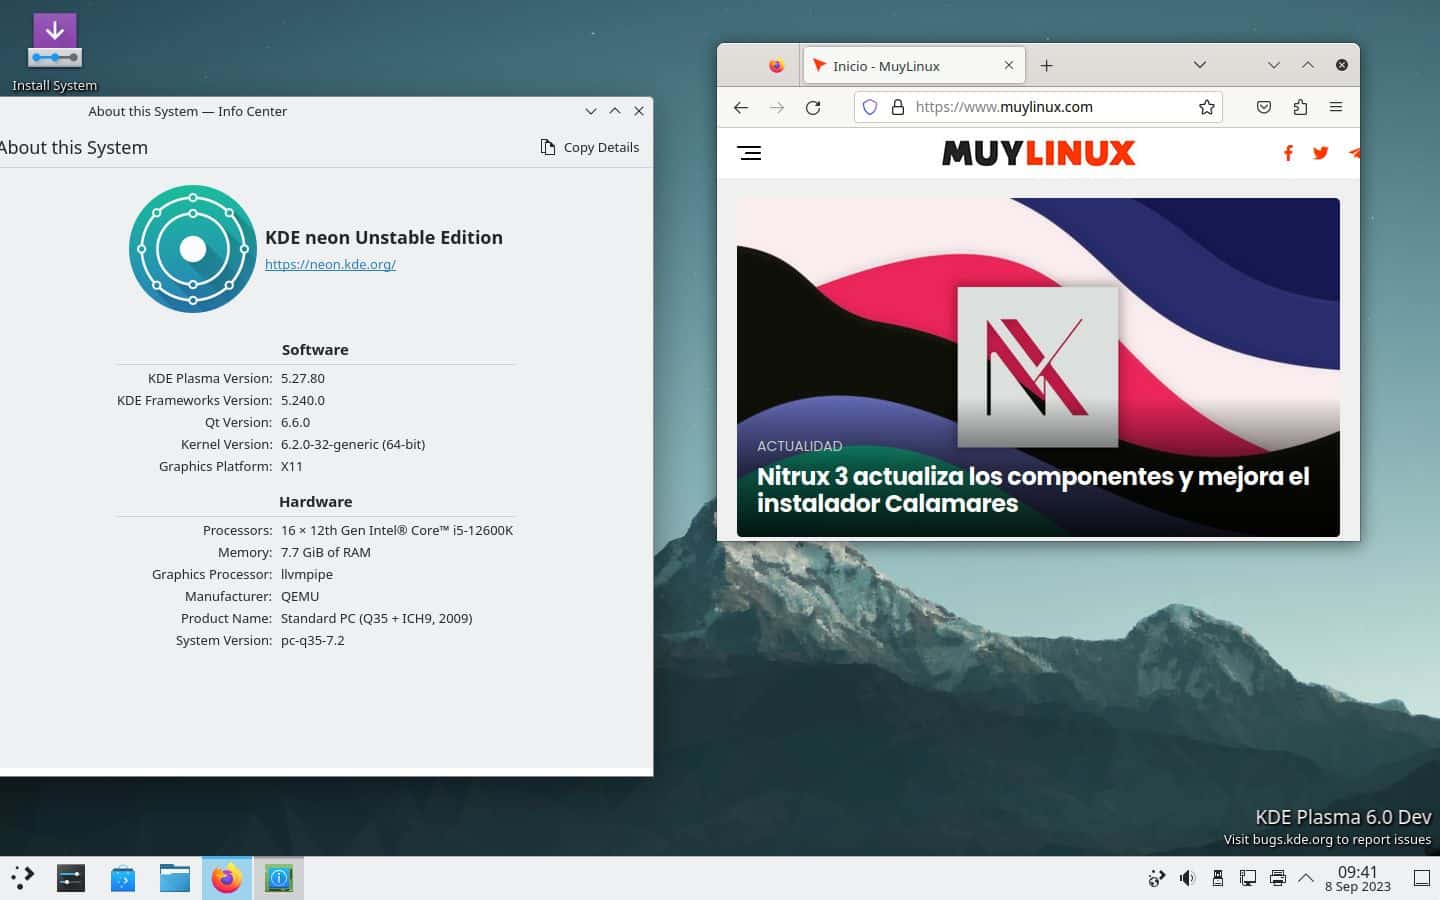Image resolution: width=1440 pixels, height=900 pixels.
Task: Switch to the Firefox taskbar entry
Action: point(227,878)
